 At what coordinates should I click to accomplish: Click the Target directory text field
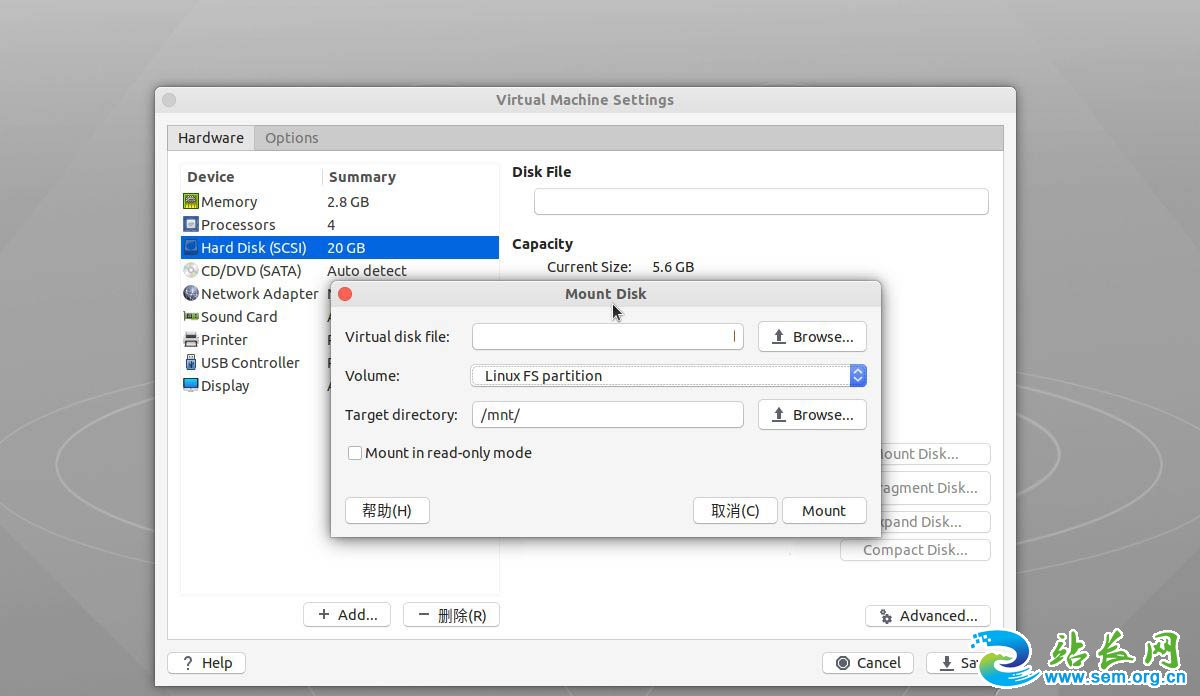(607, 415)
